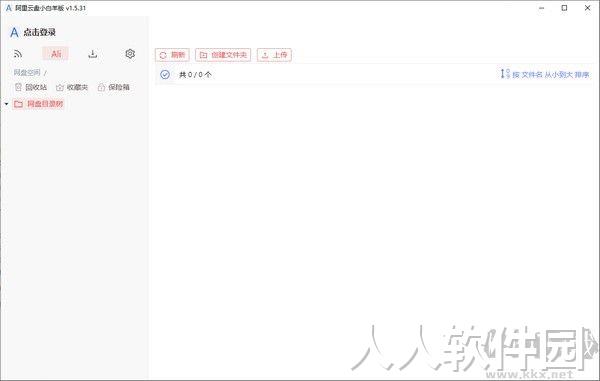Image resolution: width=600 pixels, height=381 pixels.
Task: Open the 保险箱 safe box
Action: [114, 87]
